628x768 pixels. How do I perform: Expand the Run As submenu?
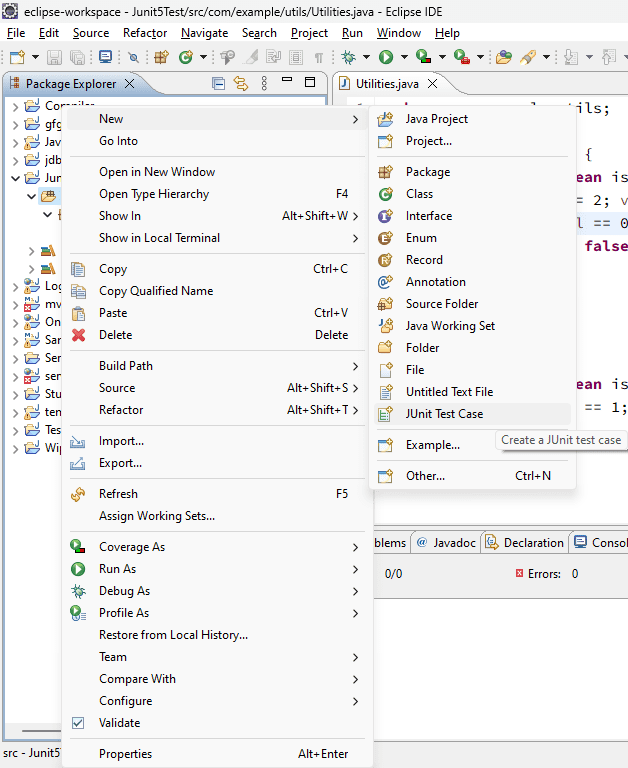[217, 569]
